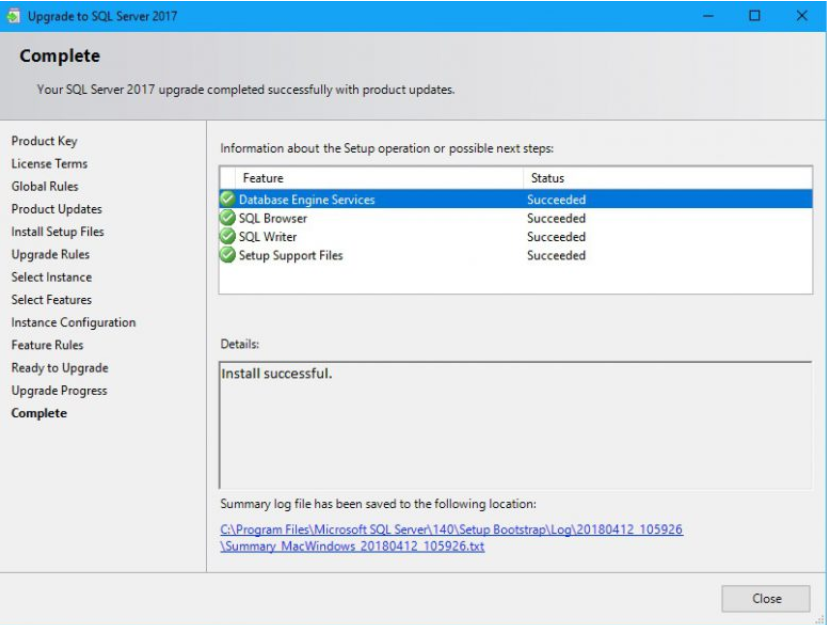Open the summary log file link

click(451, 537)
